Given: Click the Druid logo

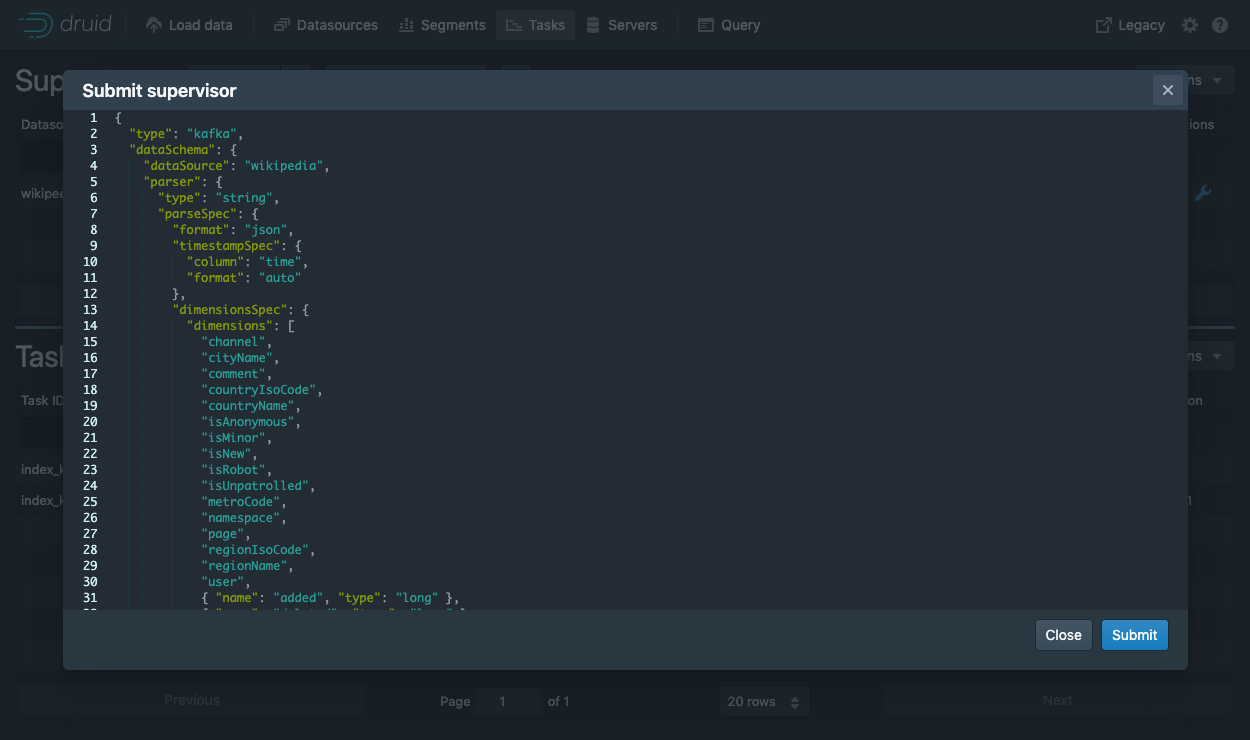Looking at the screenshot, I should pyautogui.click(x=66, y=25).
